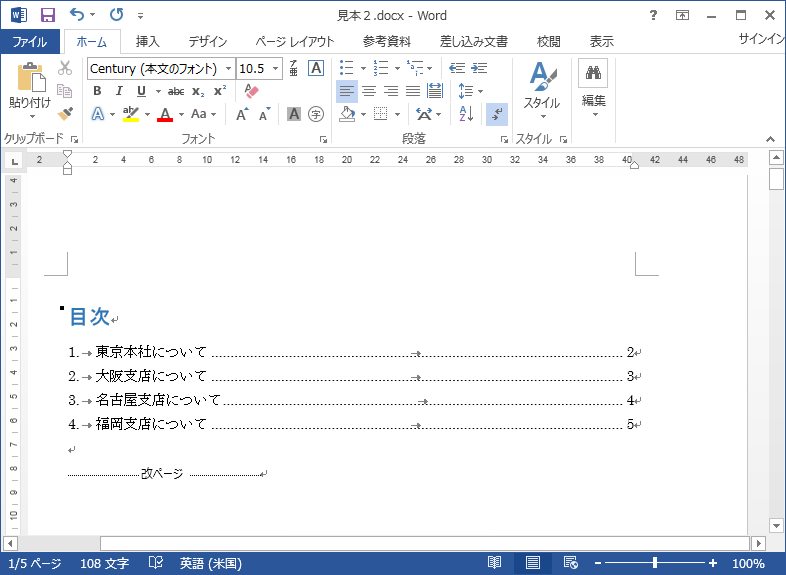Screen dimensions: 786x575
Task: Click the zoom slider in status bar
Action: 655,563
